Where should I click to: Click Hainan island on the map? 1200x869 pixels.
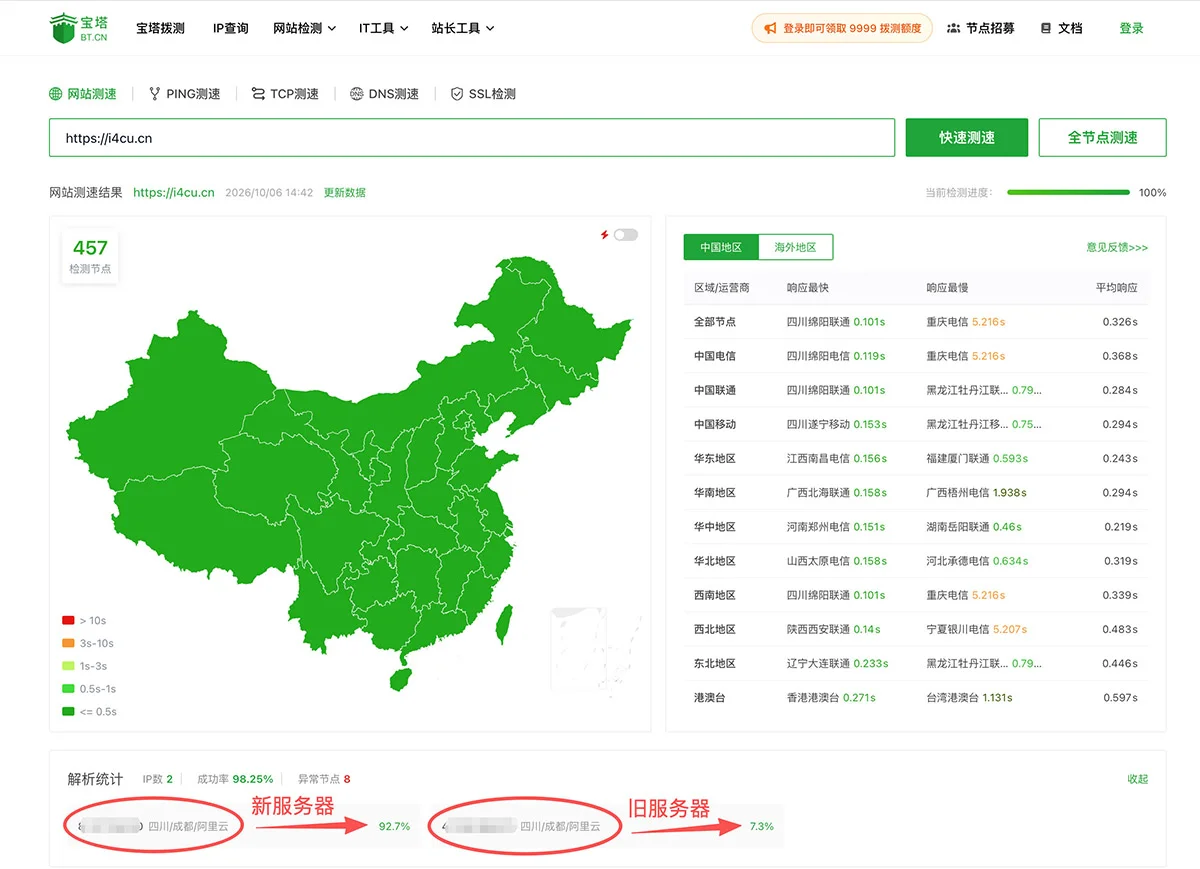coord(400,679)
